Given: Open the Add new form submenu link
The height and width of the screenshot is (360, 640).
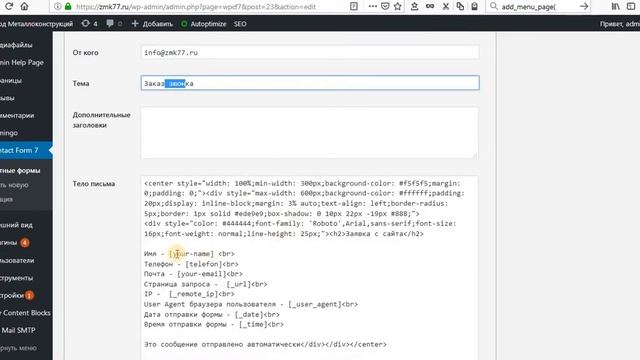Looking at the screenshot, I should coord(14,185).
